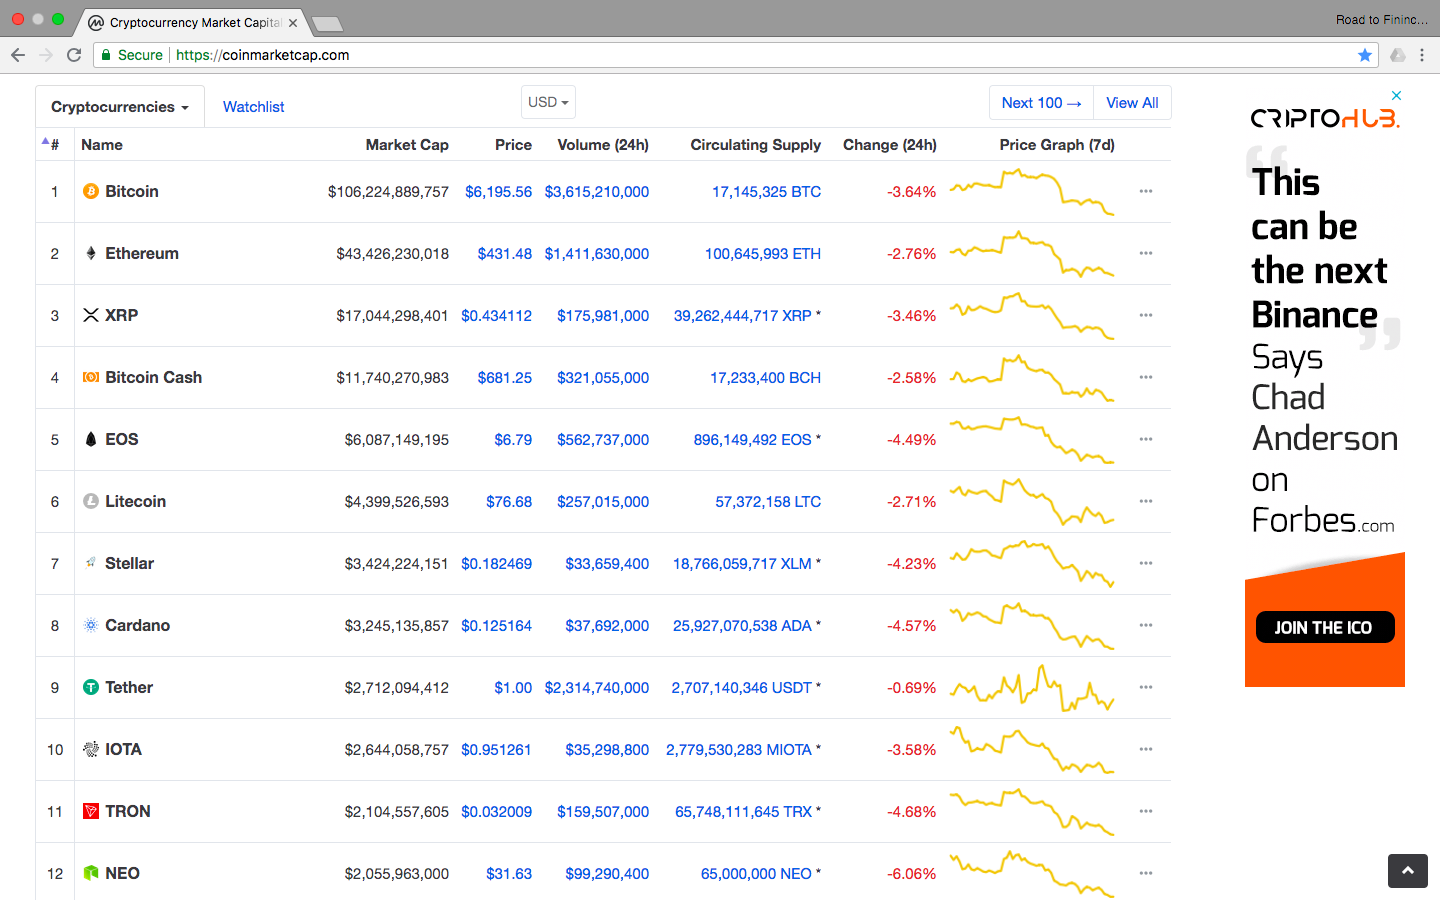Click the IOTA logo icon

click(x=91, y=749)
